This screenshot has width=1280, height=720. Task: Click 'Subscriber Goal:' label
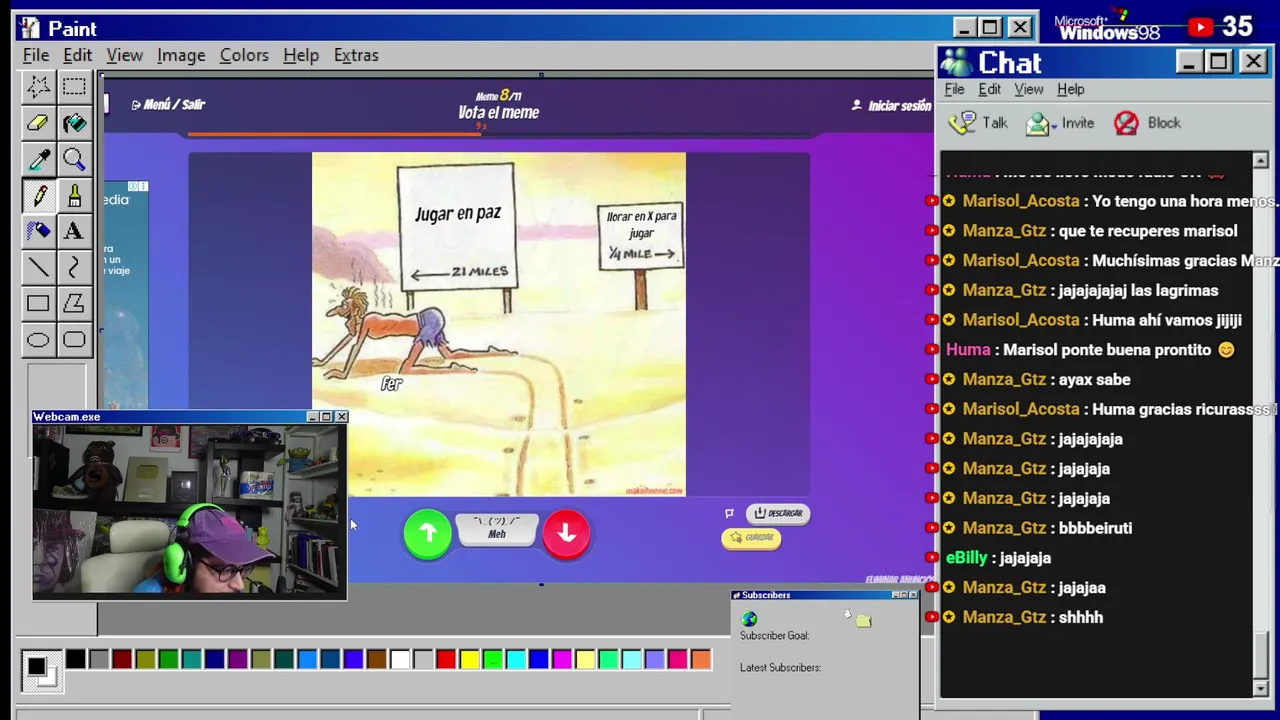774,636
